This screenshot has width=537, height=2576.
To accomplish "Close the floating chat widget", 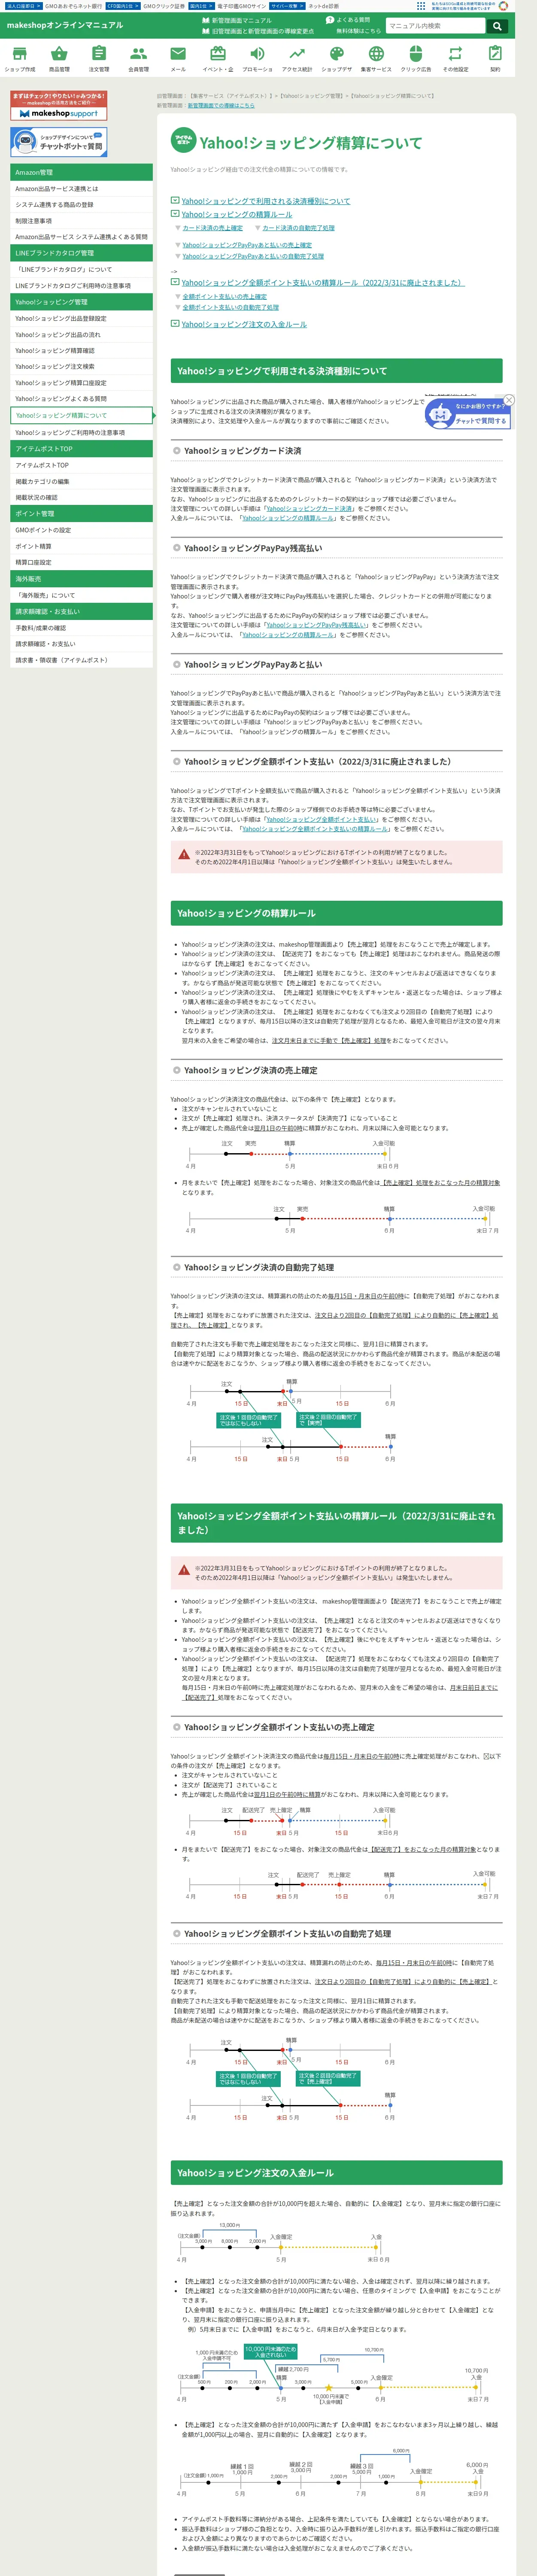I will (x=509, y=400).
